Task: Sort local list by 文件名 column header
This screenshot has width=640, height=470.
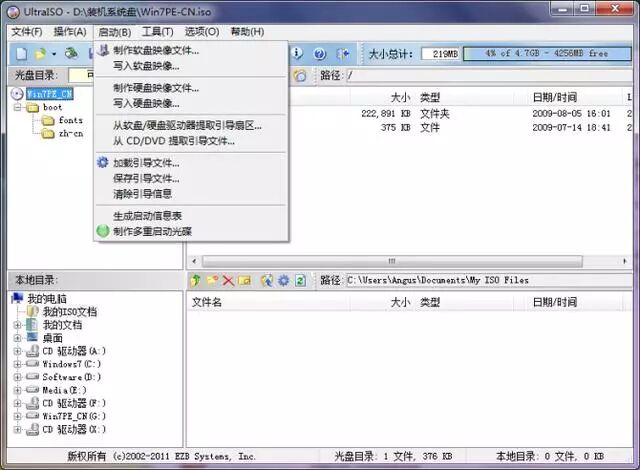Action: point(268,302)
